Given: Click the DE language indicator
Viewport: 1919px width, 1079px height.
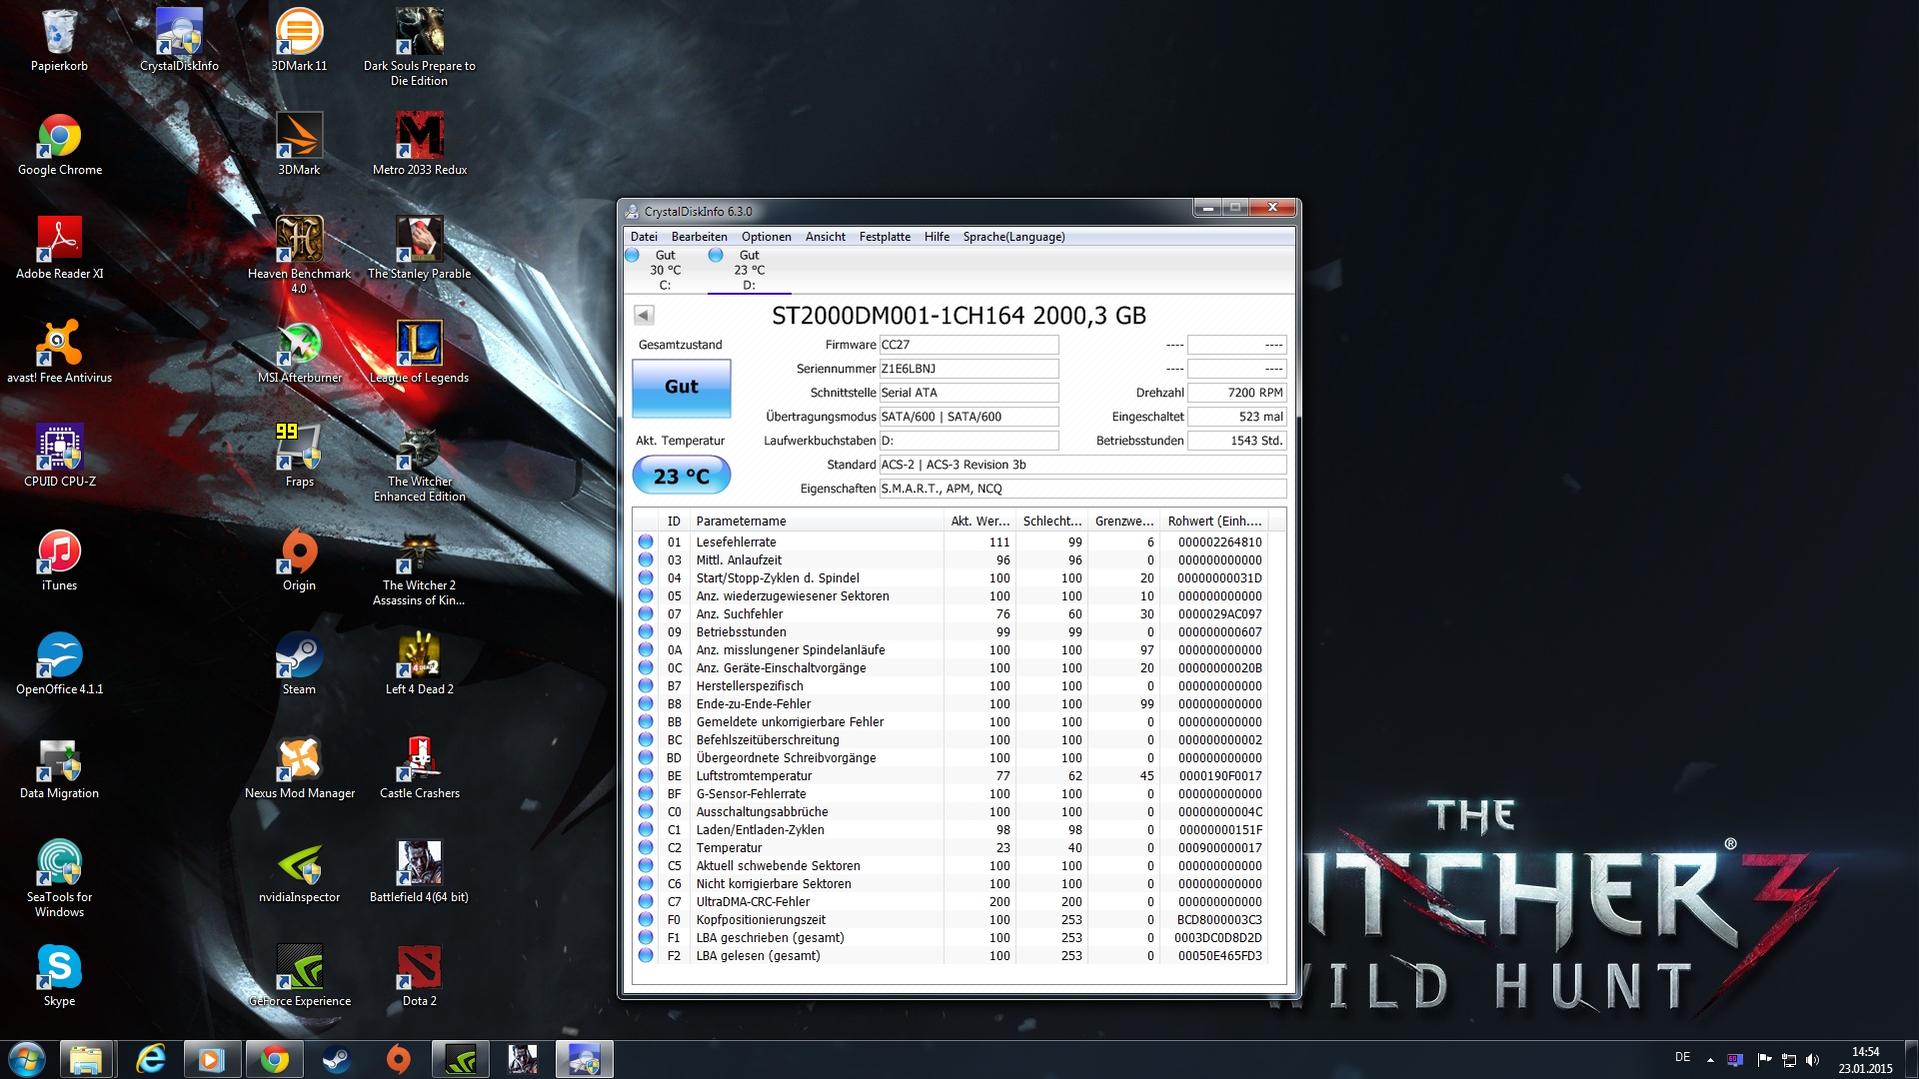Looking at the screenshot, I should pyautogui.click(x=1682, y=1057).
